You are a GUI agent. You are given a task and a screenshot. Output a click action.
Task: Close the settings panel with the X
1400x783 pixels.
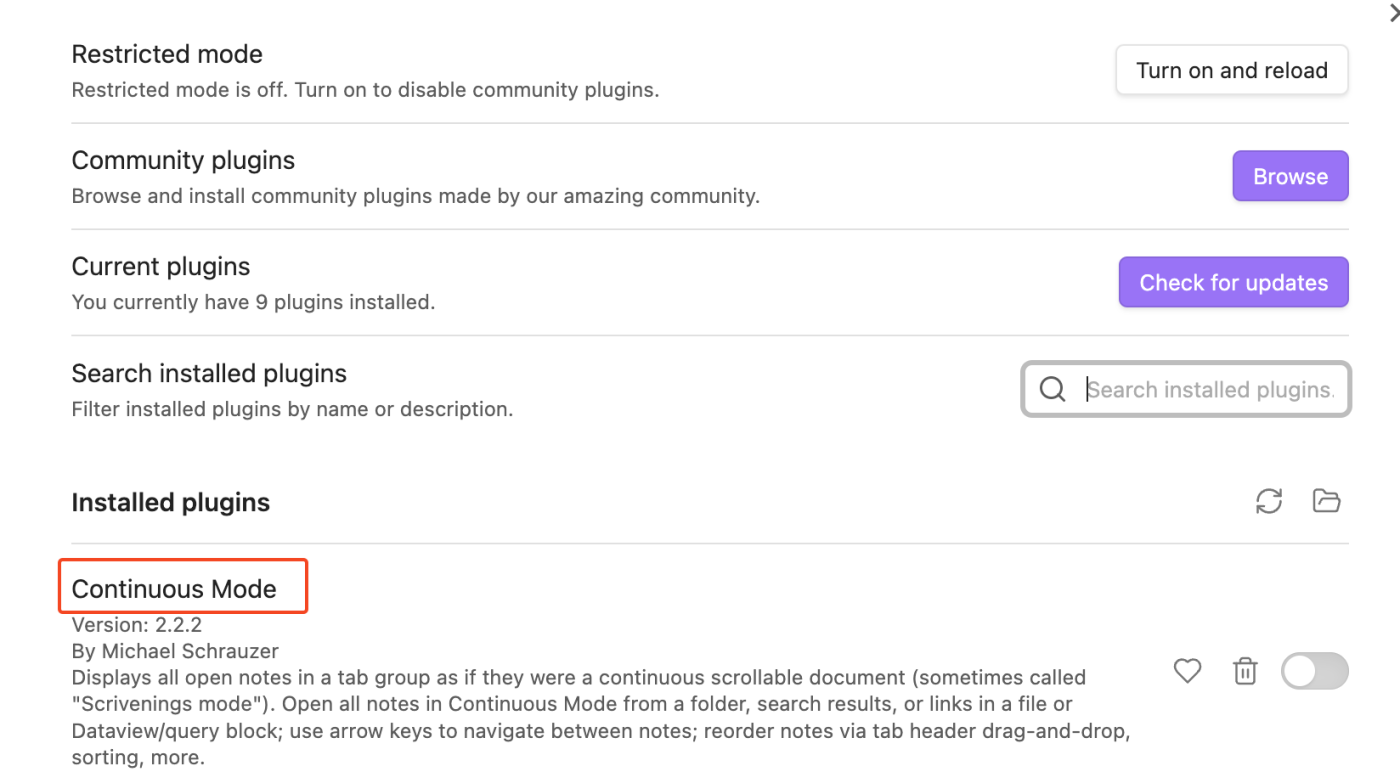coord(1393,14)
